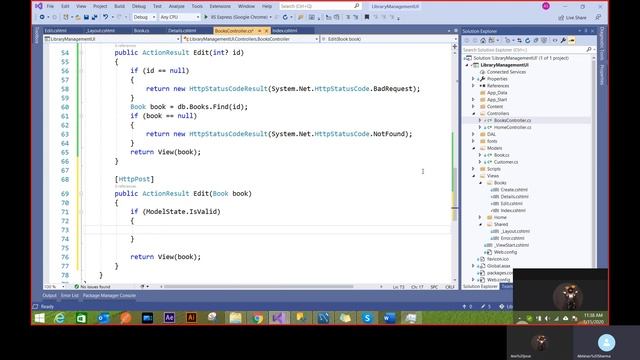640x360 pixels.
Task: Click the Home icon in Solution Explorer
Action: (x=483, y=40)
